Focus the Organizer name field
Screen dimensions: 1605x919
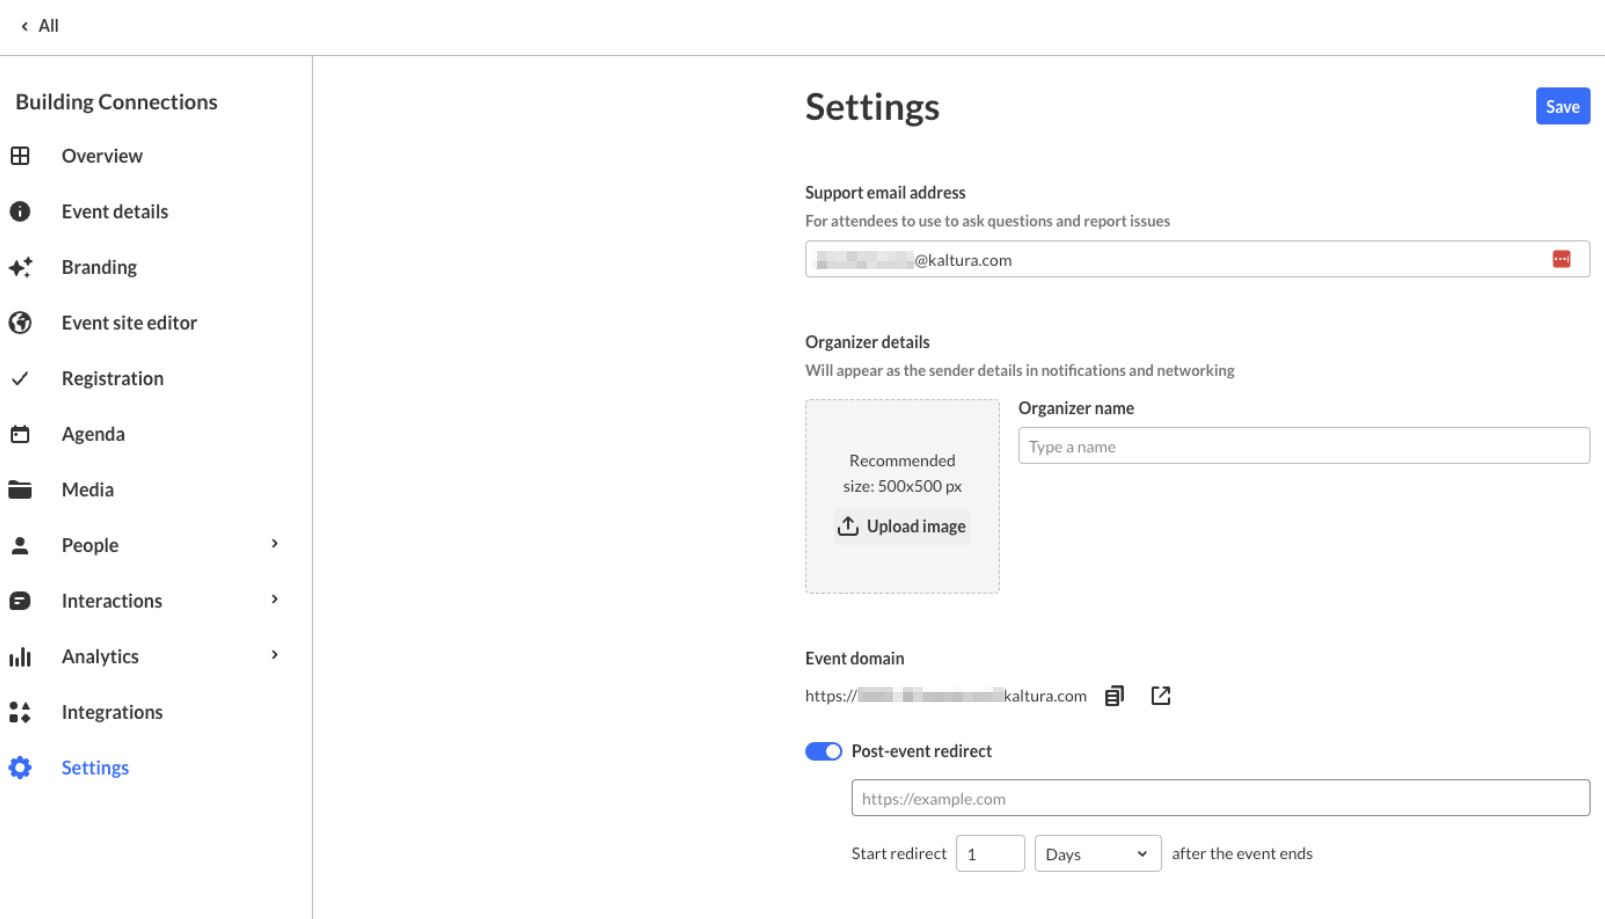coord(1303,446)
